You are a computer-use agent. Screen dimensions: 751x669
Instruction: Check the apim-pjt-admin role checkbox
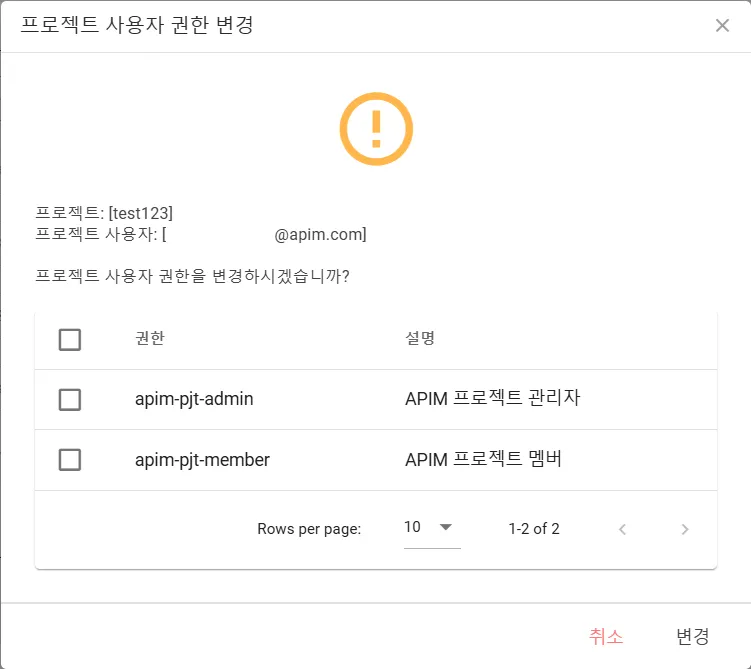[x=70, y=399]
